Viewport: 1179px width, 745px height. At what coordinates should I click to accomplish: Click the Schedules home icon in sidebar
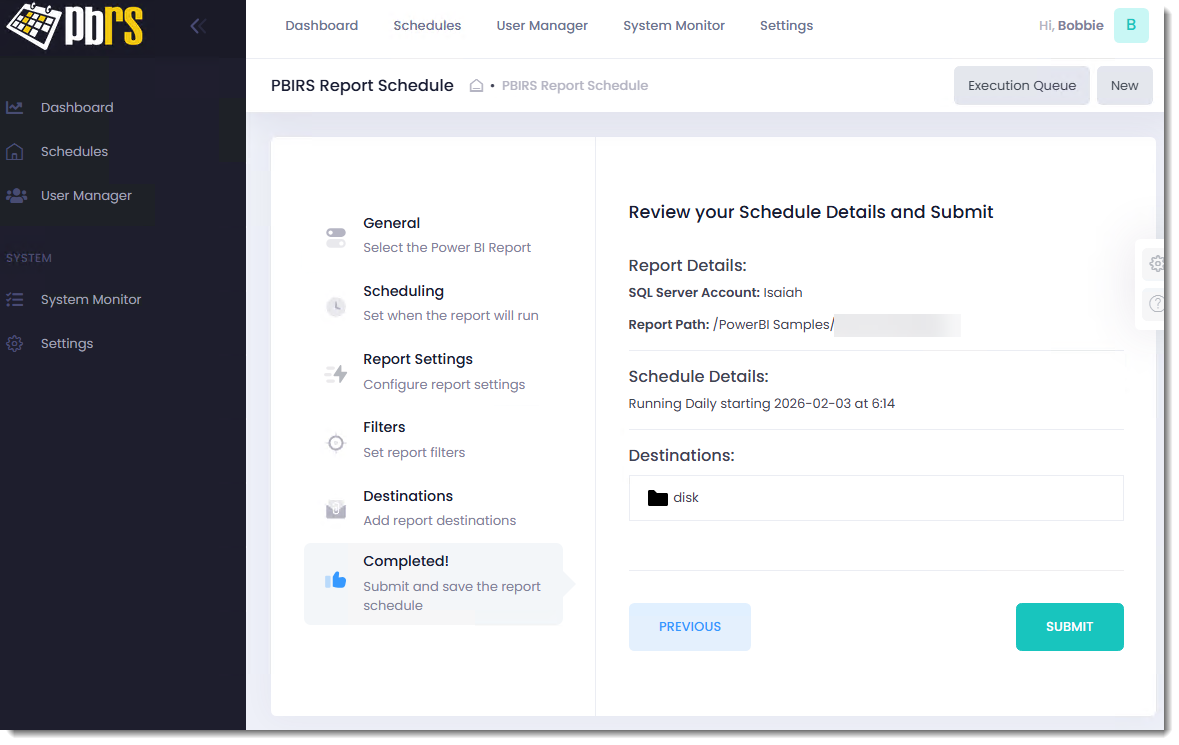(15, 152)
